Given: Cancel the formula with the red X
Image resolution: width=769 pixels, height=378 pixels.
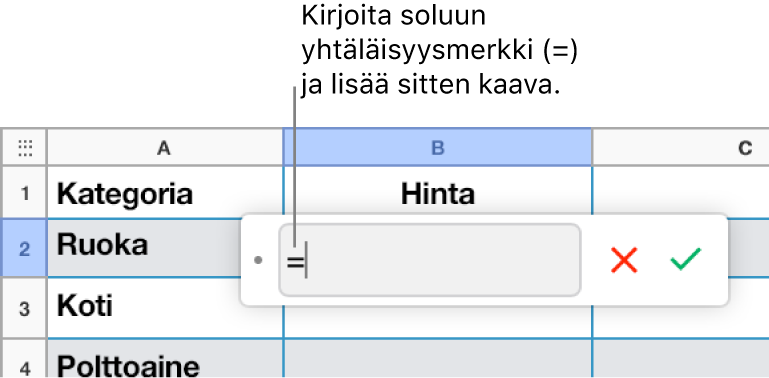Looking at the screenshot, I should pyautogui.click(x=624, y=260).
